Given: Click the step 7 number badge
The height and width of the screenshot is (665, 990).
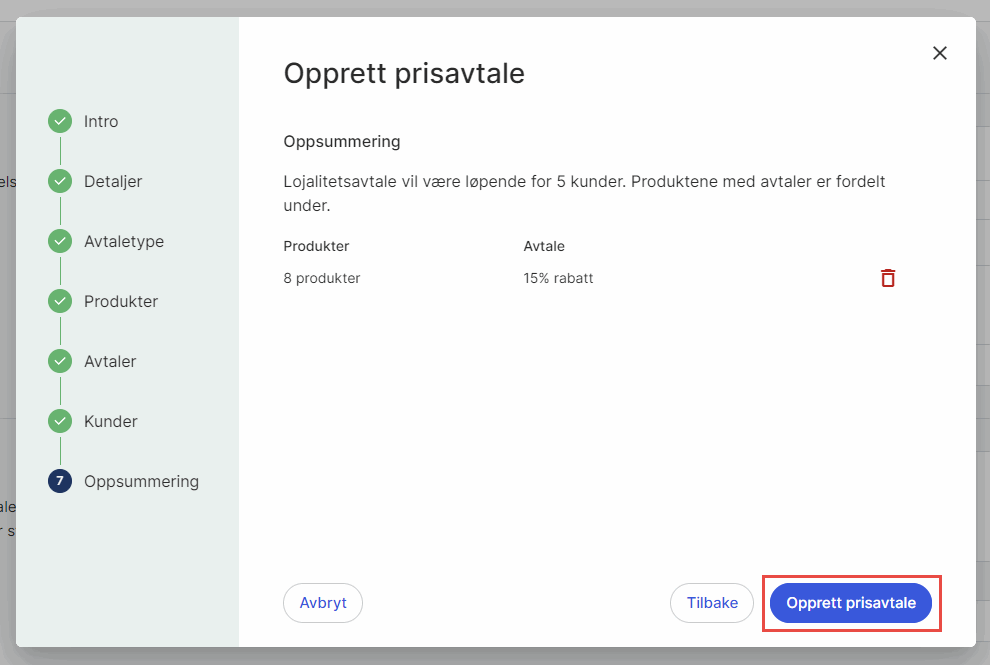Looking at the screenshot, I should point(60,481).
